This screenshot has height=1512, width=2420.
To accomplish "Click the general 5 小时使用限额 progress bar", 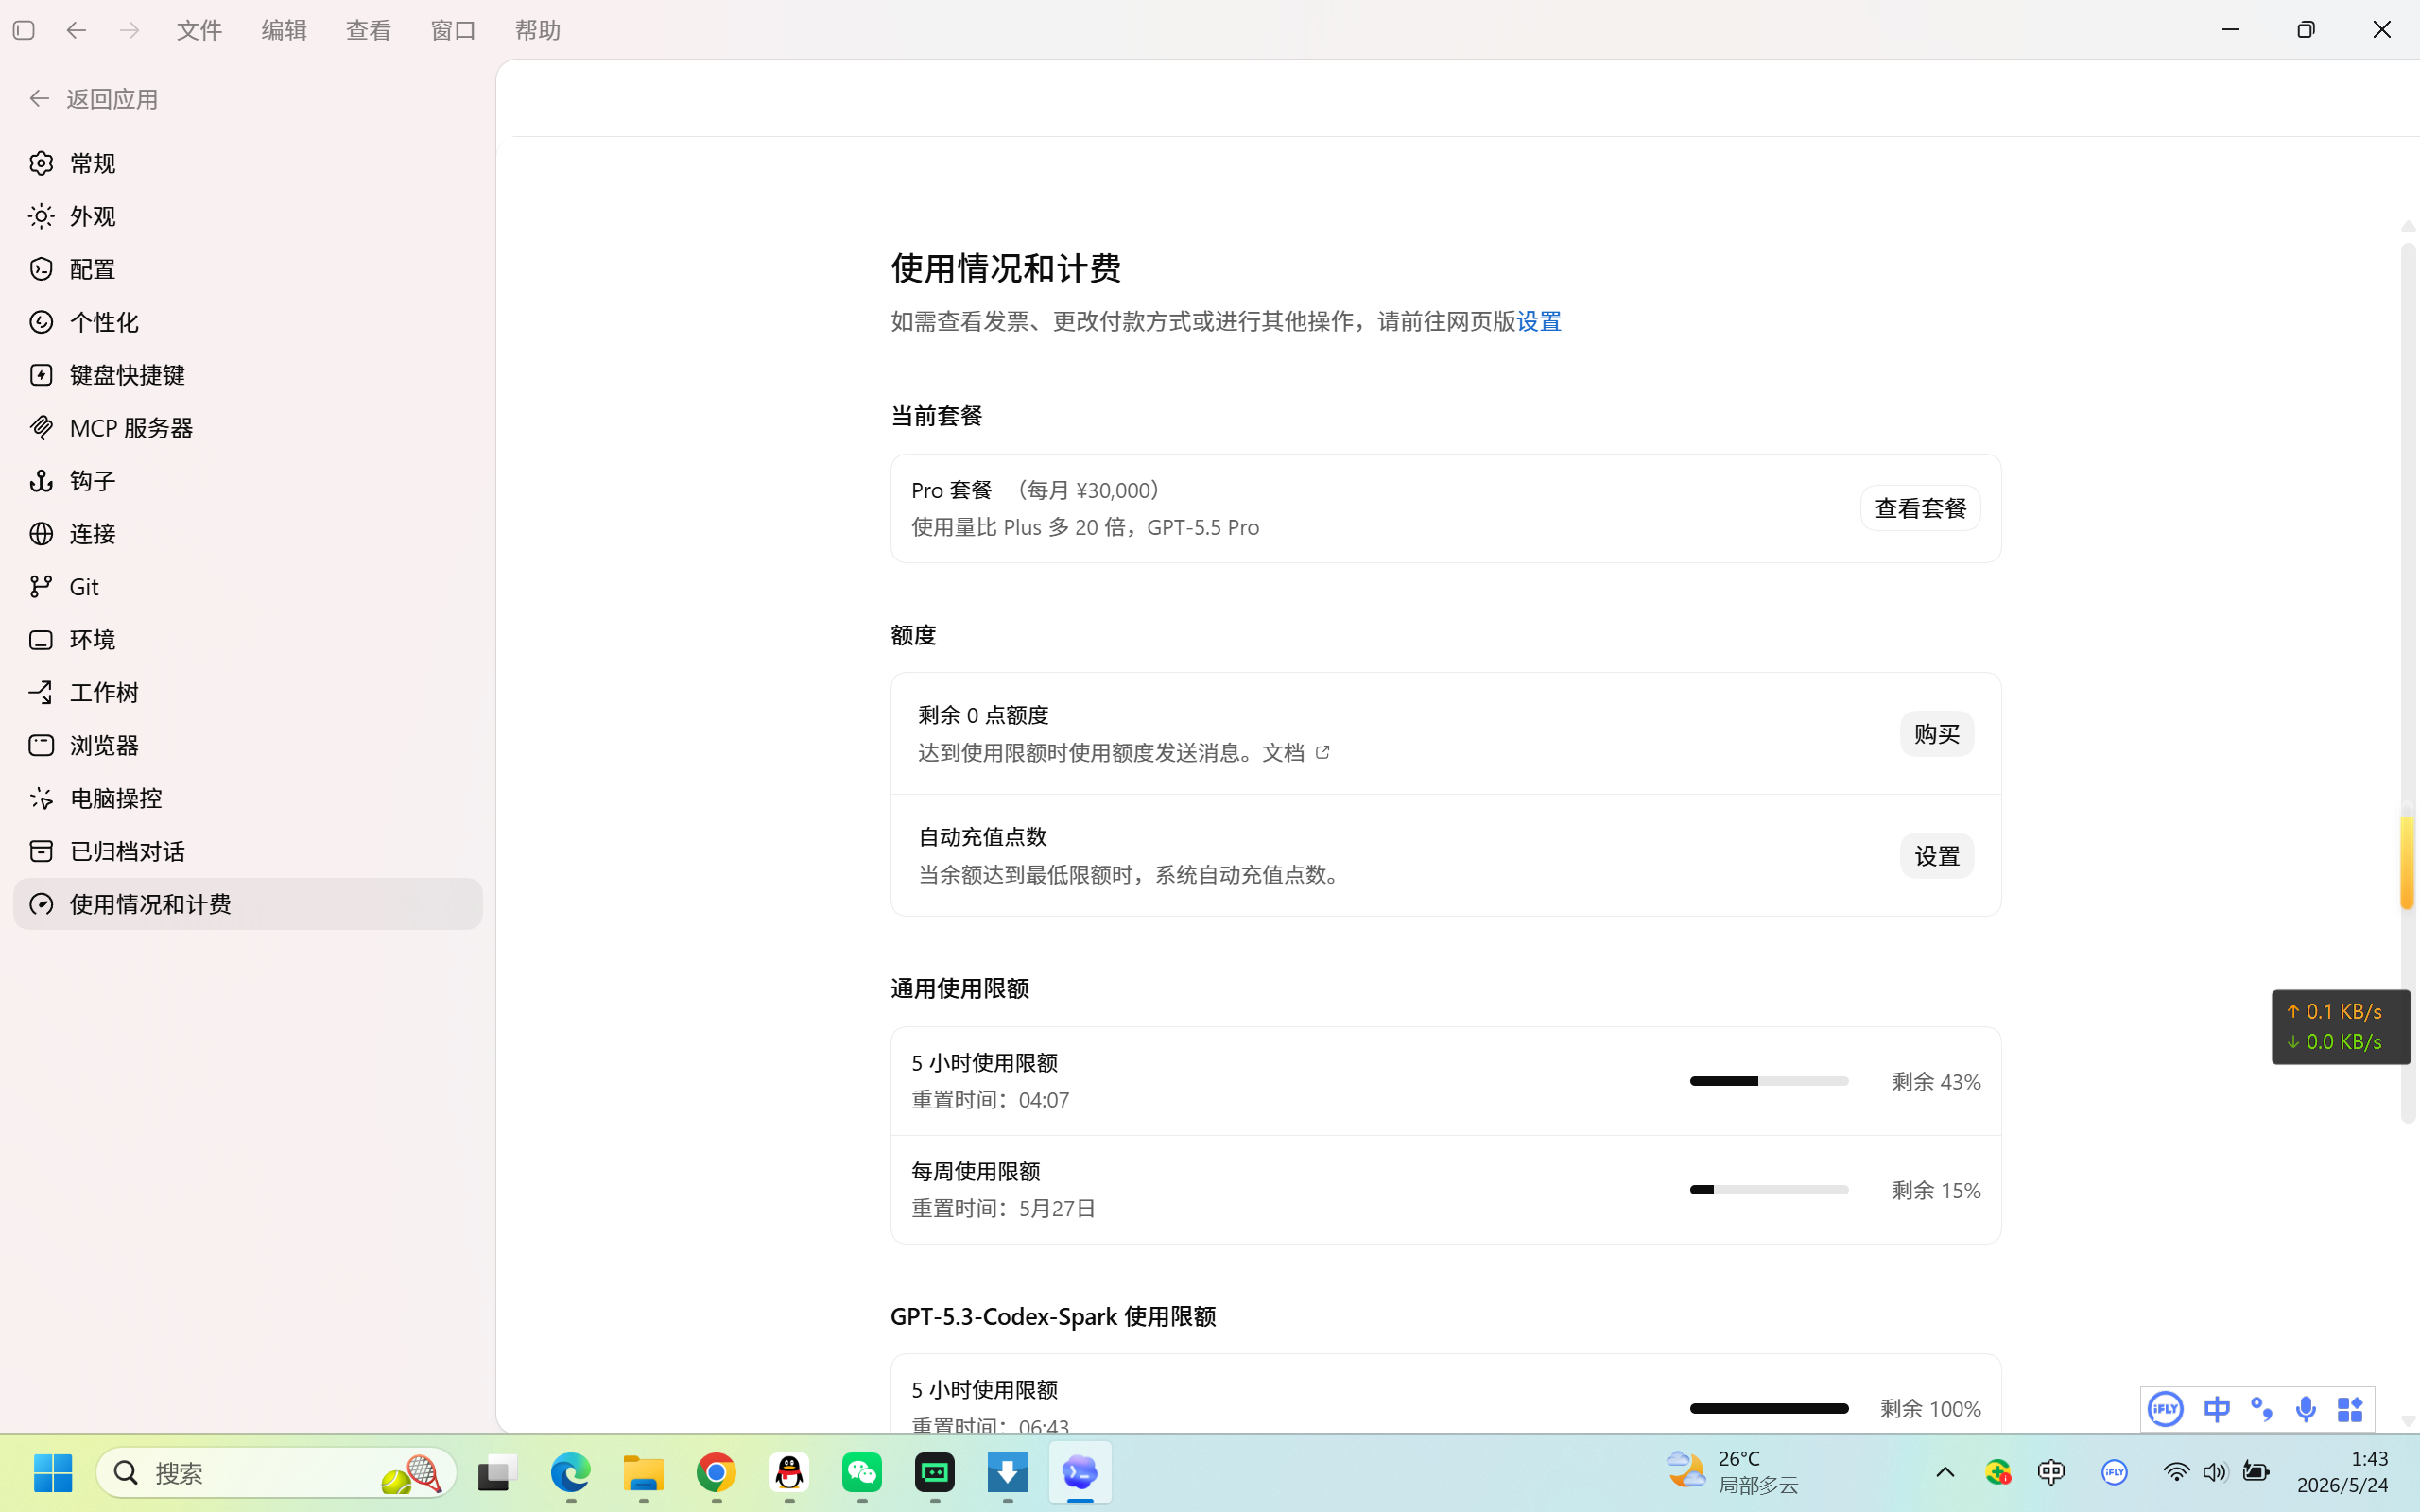I will point(1769,1081).
